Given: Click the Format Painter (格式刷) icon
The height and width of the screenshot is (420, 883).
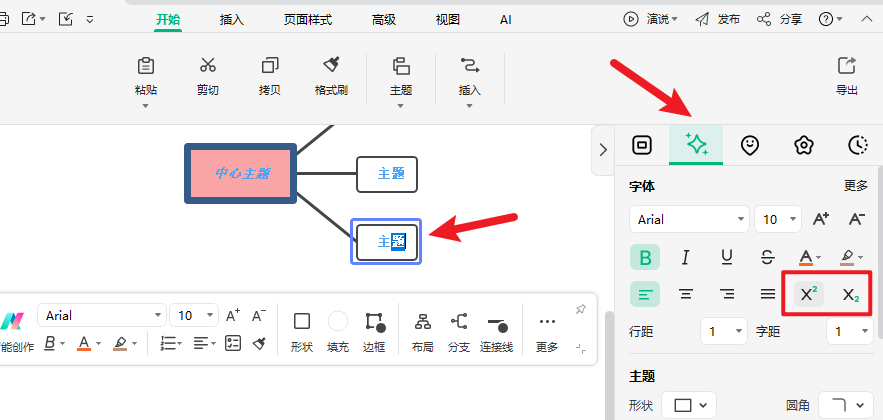Looking at the screenshot, I should [x=331, y=67].
